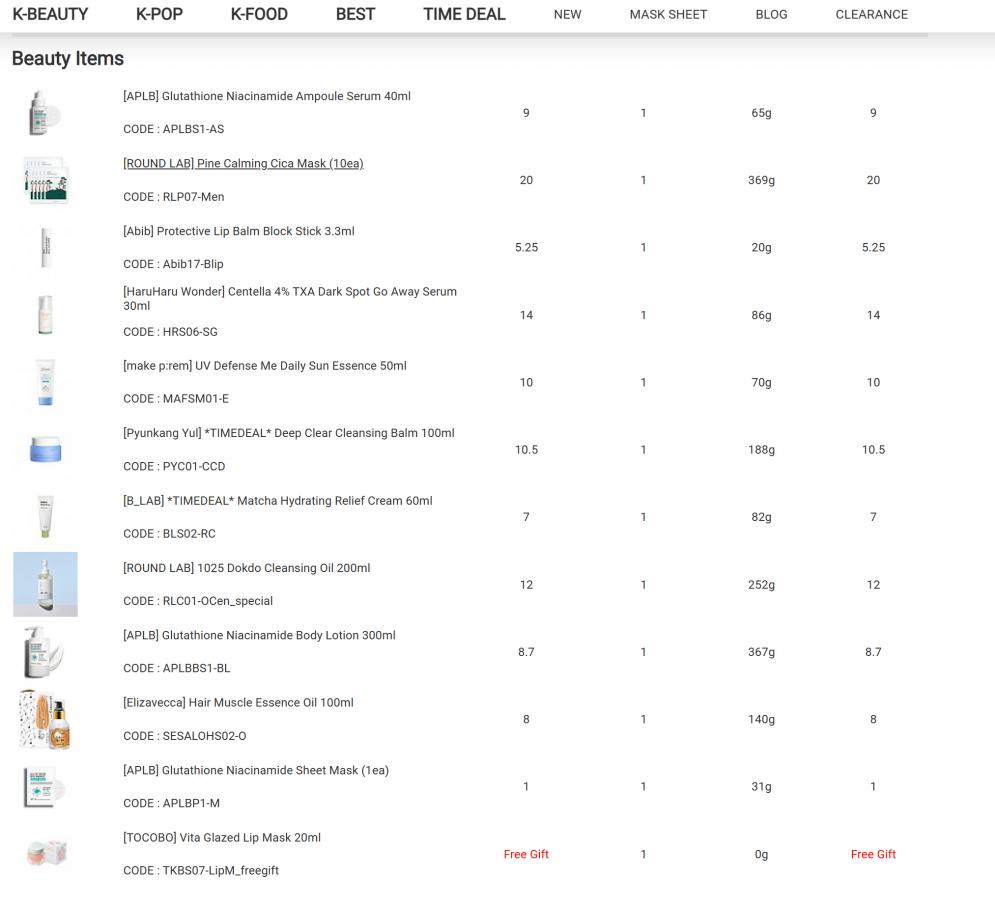Click the Elizavecca Hair Essence Oil thumbnail
995x902 pixels.
click(45, 719)
